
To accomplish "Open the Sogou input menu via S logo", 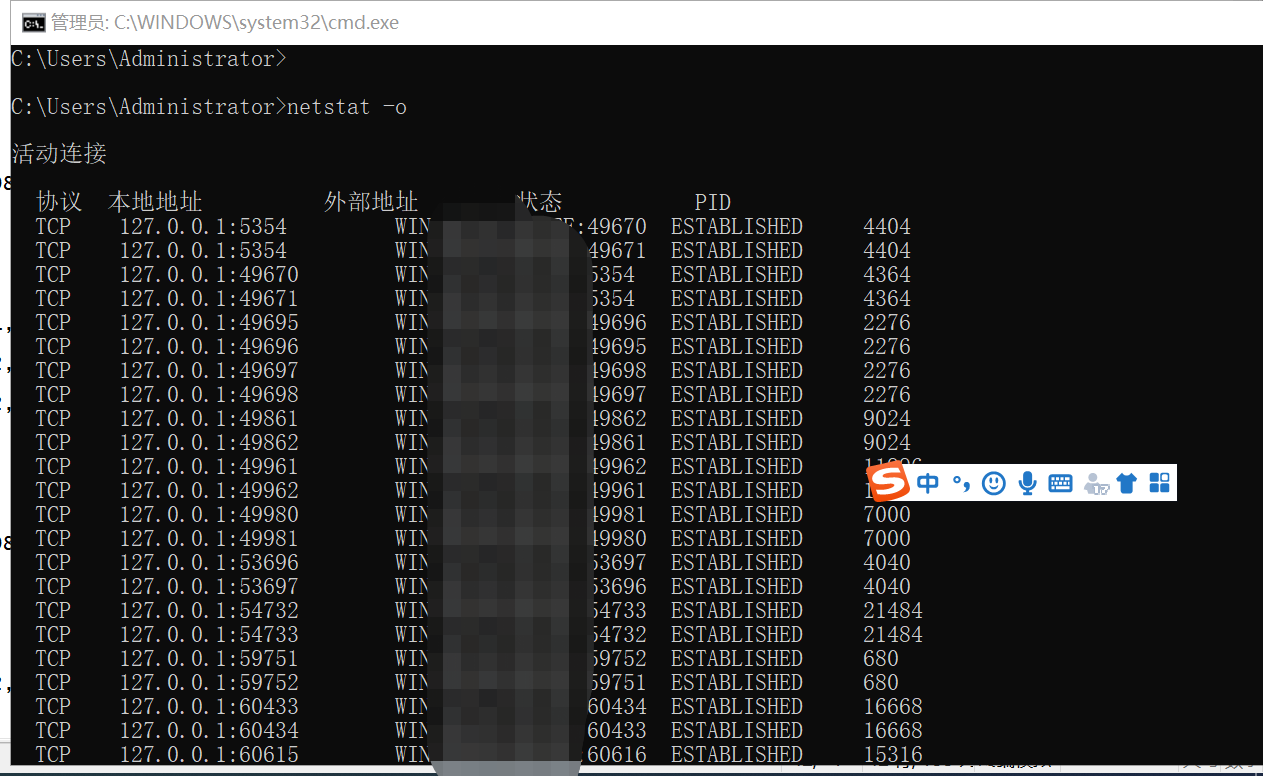I will pos(889,482).
